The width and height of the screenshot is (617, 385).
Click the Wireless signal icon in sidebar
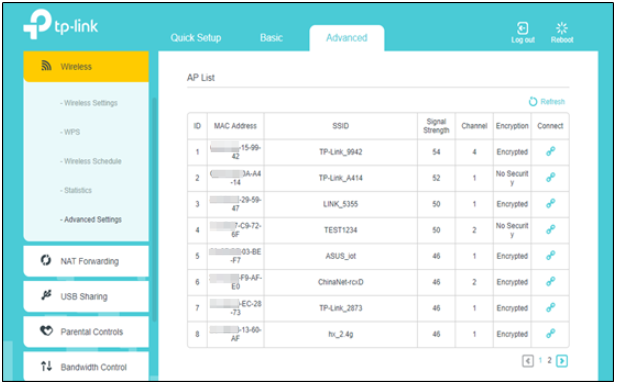(x=46, y=66)
